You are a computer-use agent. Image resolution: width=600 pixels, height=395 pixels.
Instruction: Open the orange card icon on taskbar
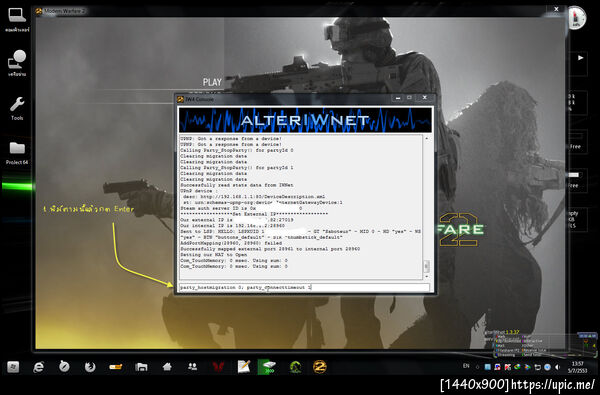pyautogui.click(x=116, y=367)
